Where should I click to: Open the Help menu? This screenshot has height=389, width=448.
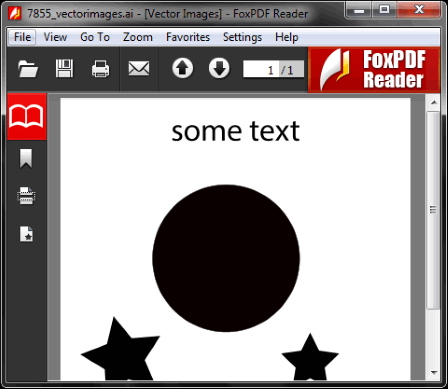286,37
